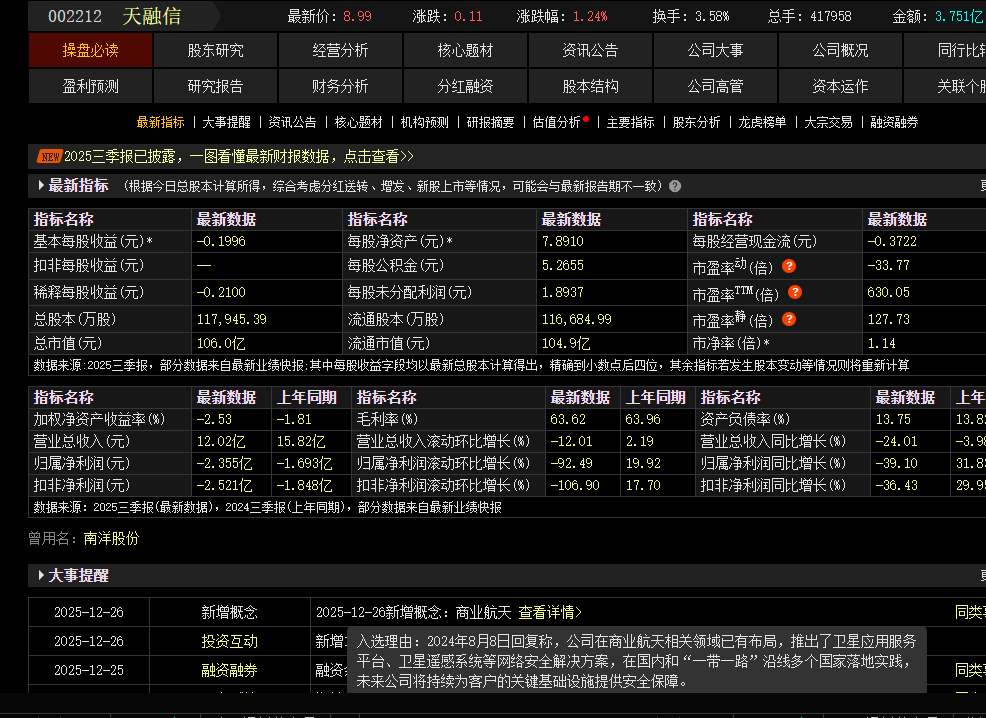
Task: Select 毛利率 latest value 63.62
Action: [x=568, y=419]
